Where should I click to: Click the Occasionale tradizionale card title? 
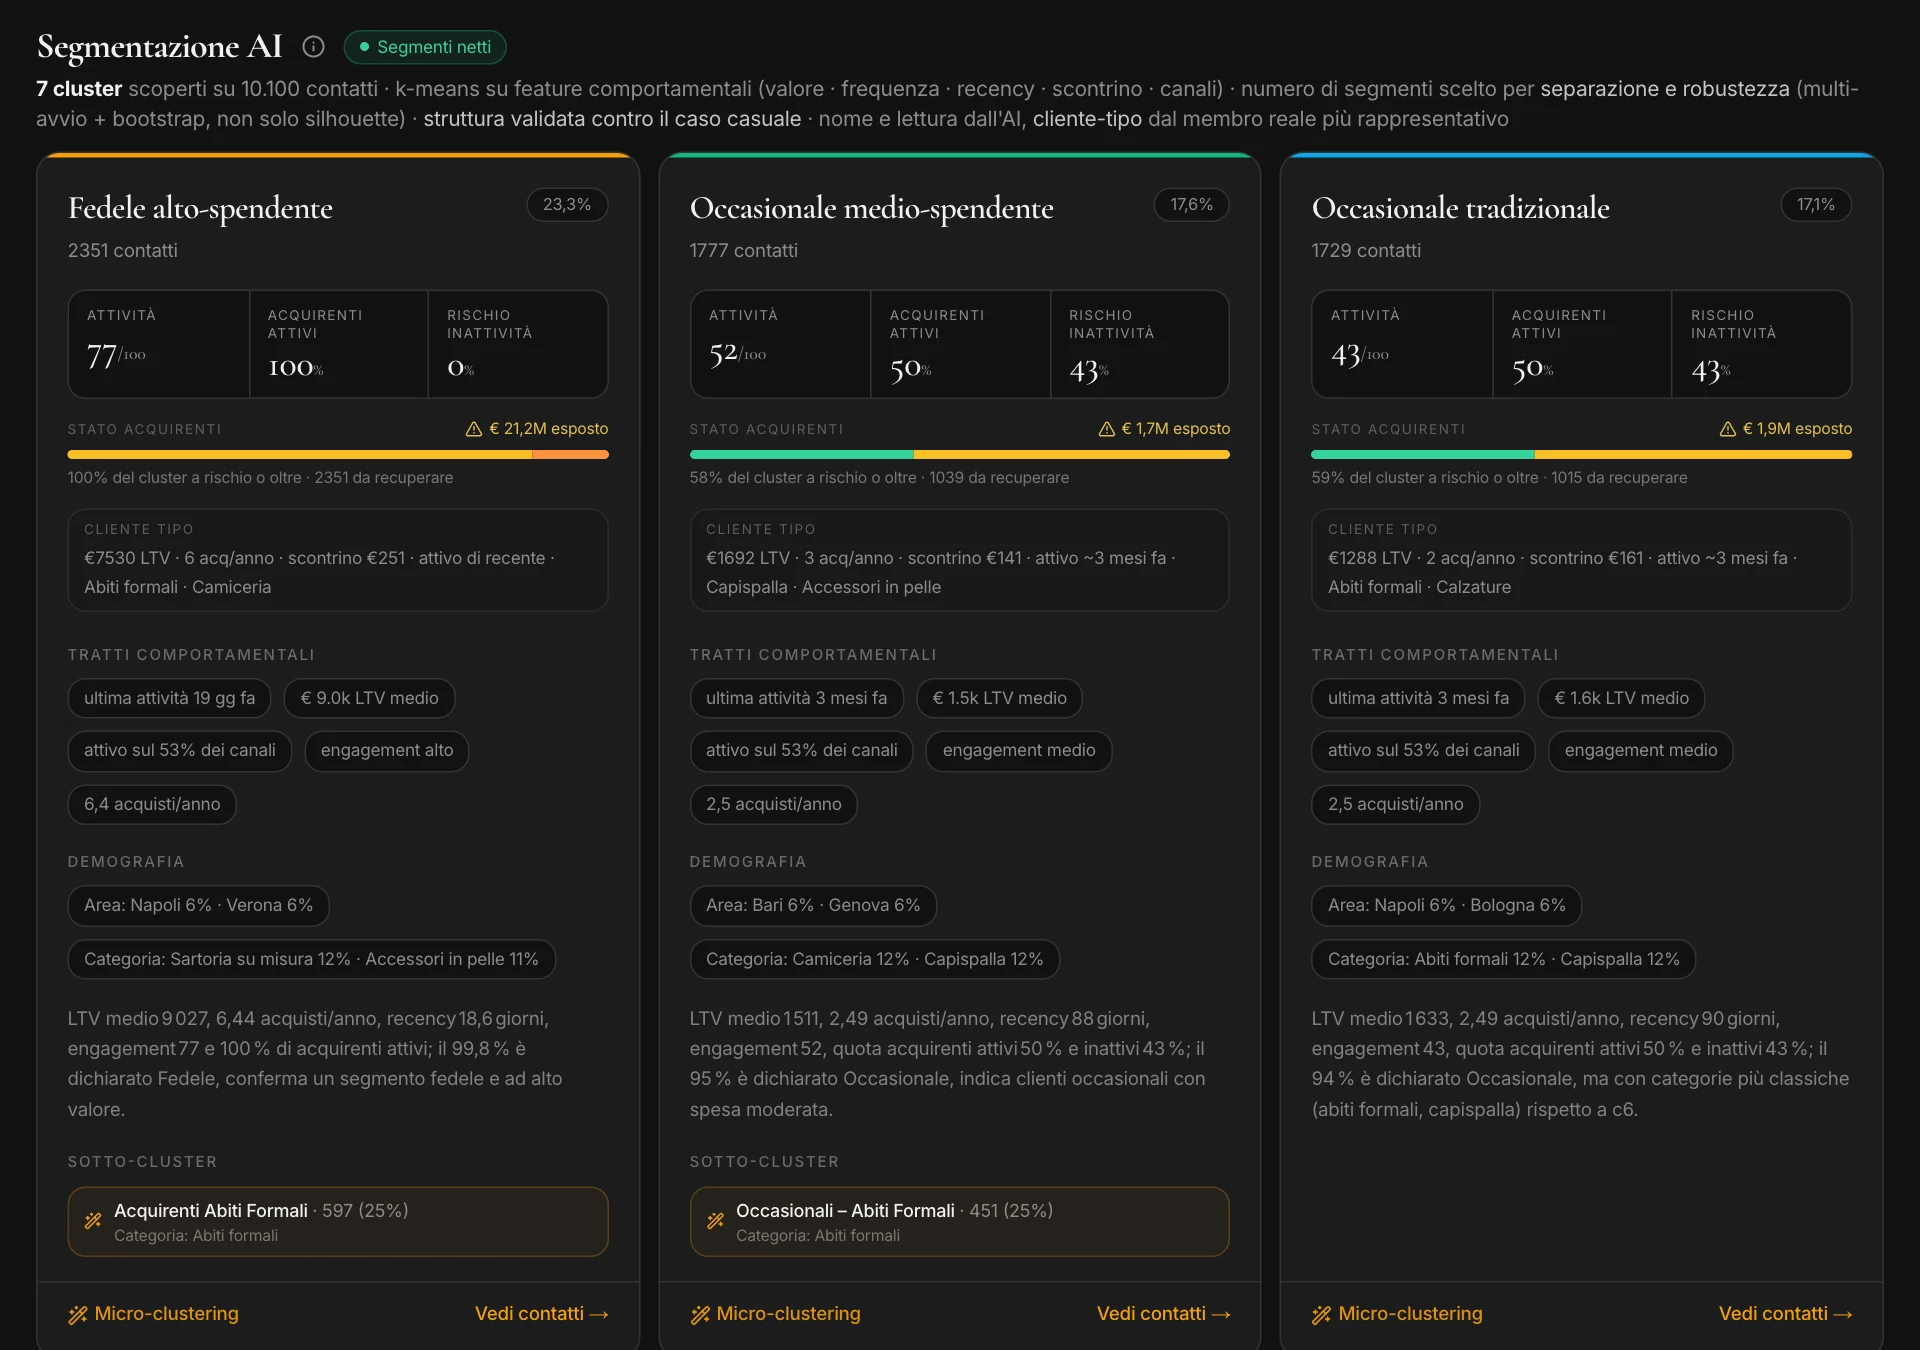[1460, 208]
